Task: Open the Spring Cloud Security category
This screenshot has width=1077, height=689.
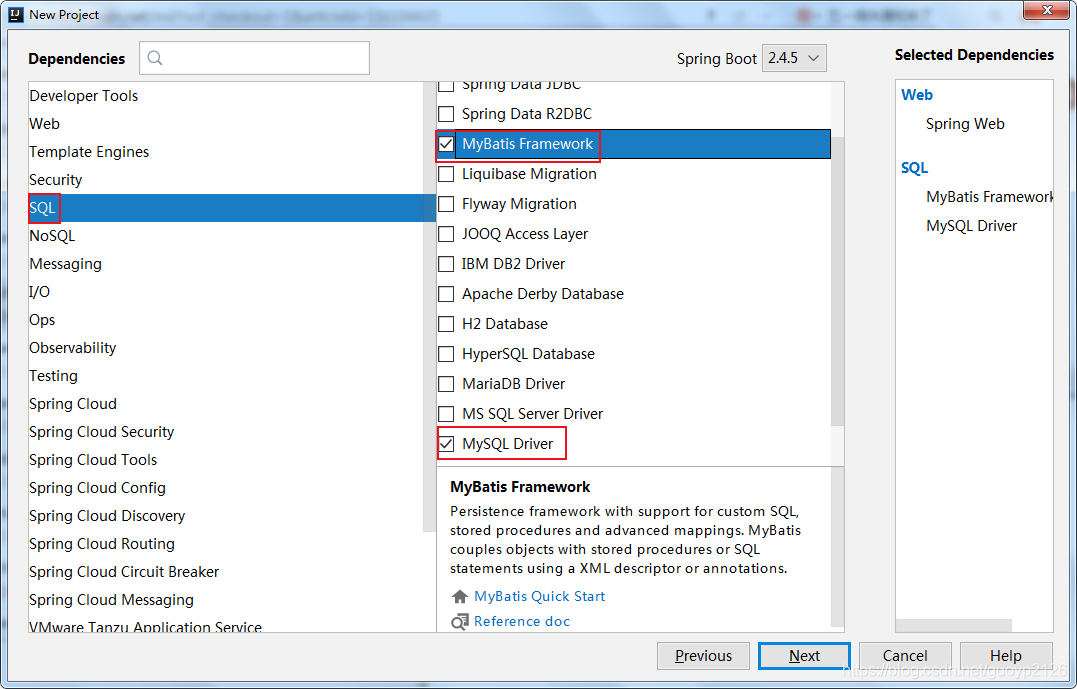Action: coord(226,432)
